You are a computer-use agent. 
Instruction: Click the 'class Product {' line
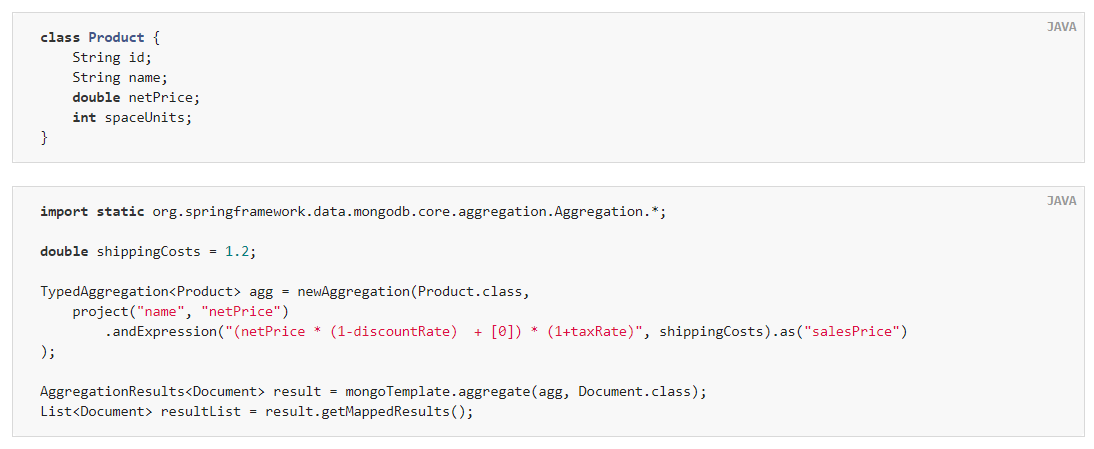tap(100, 38)
